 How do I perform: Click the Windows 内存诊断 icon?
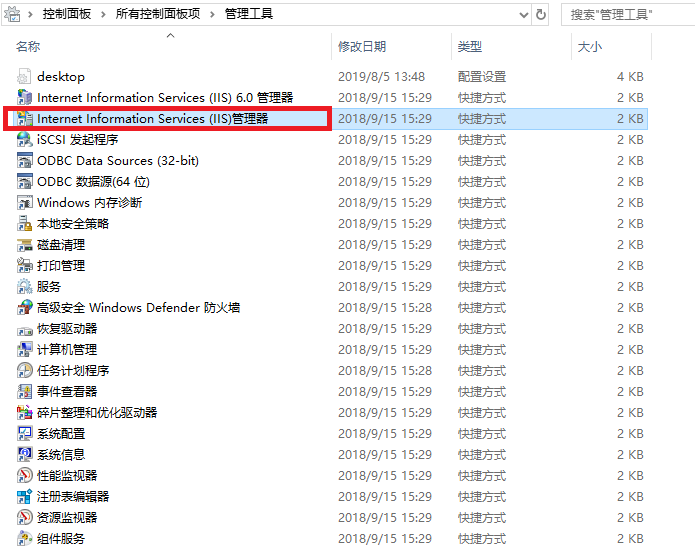coord(24,203)
